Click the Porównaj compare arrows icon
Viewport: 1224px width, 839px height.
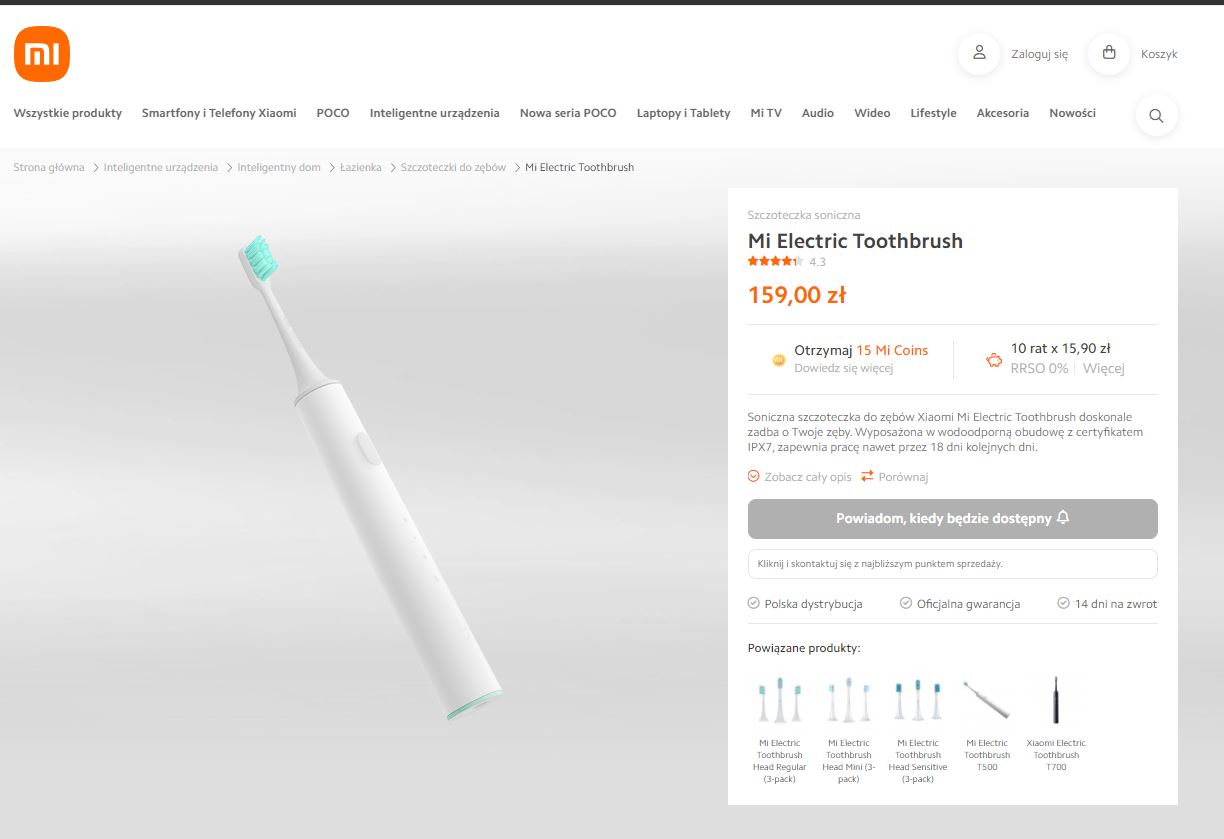click(x=867, y=477)
